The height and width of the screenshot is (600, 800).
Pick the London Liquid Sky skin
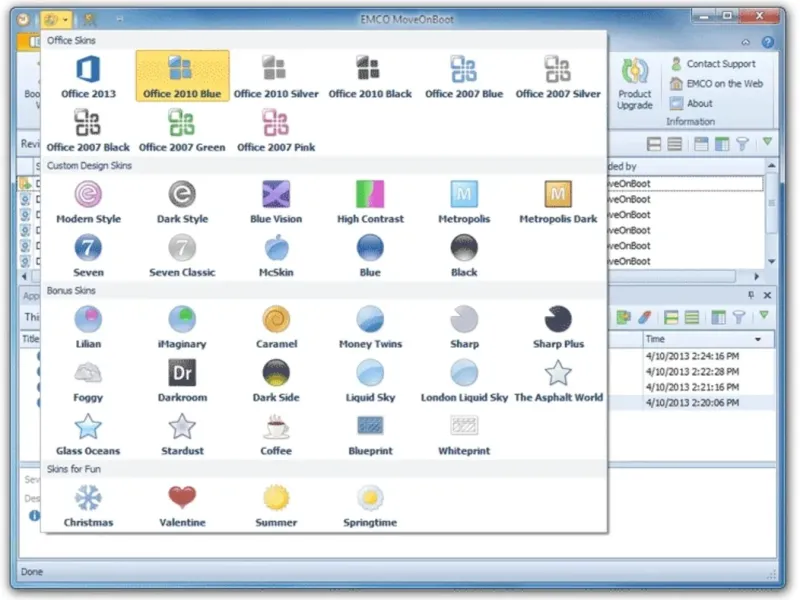(x=464, y=380)
